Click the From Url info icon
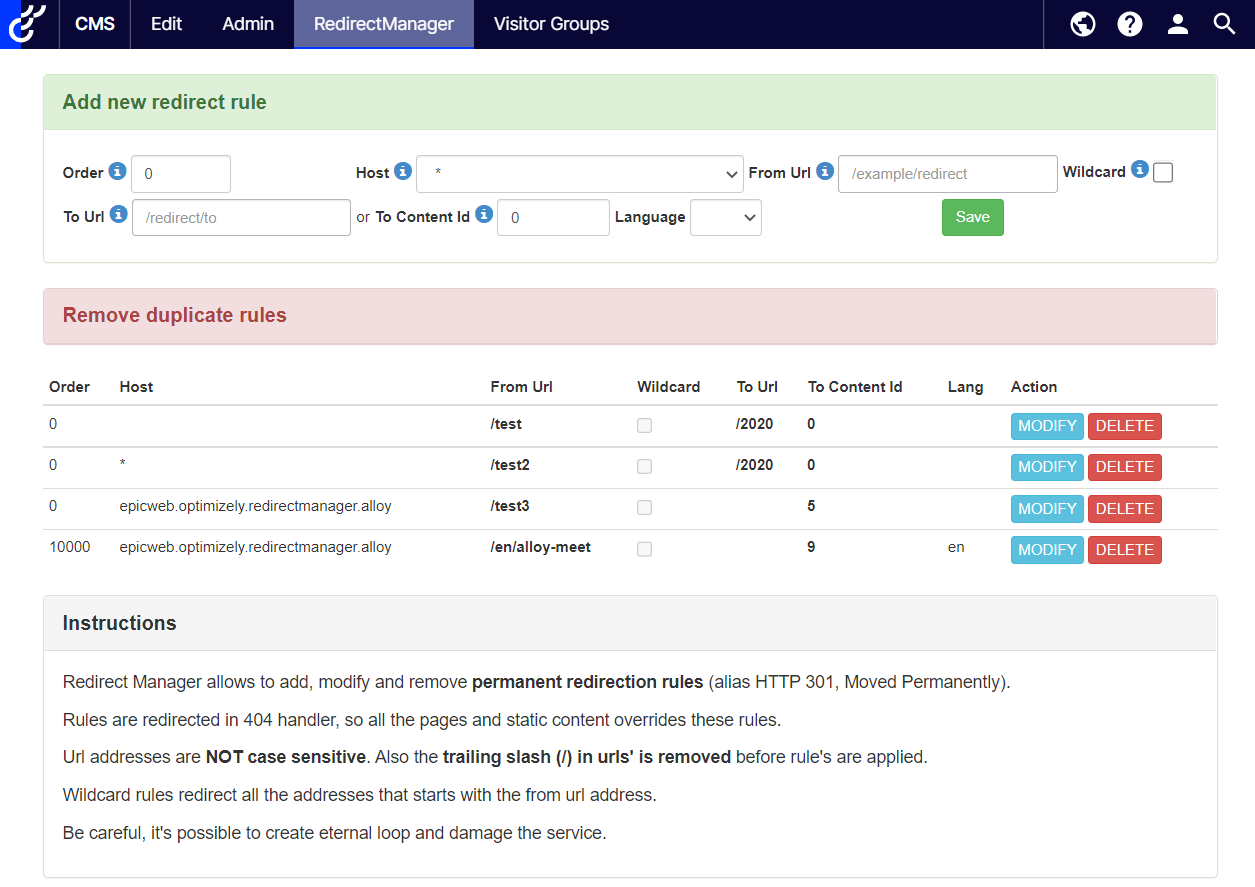 (x=825, y=171)
